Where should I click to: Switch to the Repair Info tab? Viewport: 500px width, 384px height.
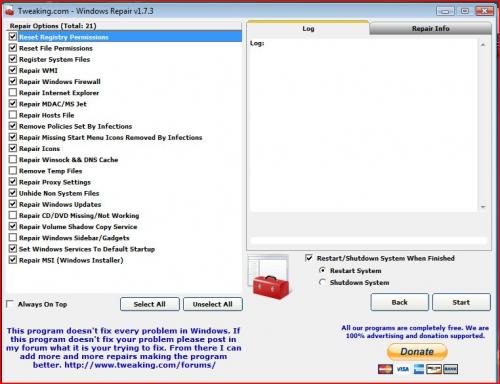pos(430,29)
